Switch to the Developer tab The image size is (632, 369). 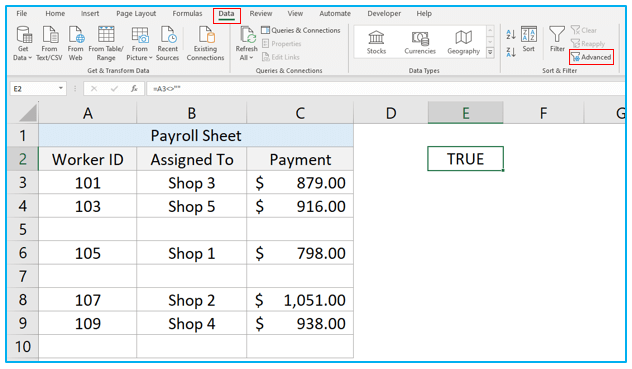(x=384, y=13)
